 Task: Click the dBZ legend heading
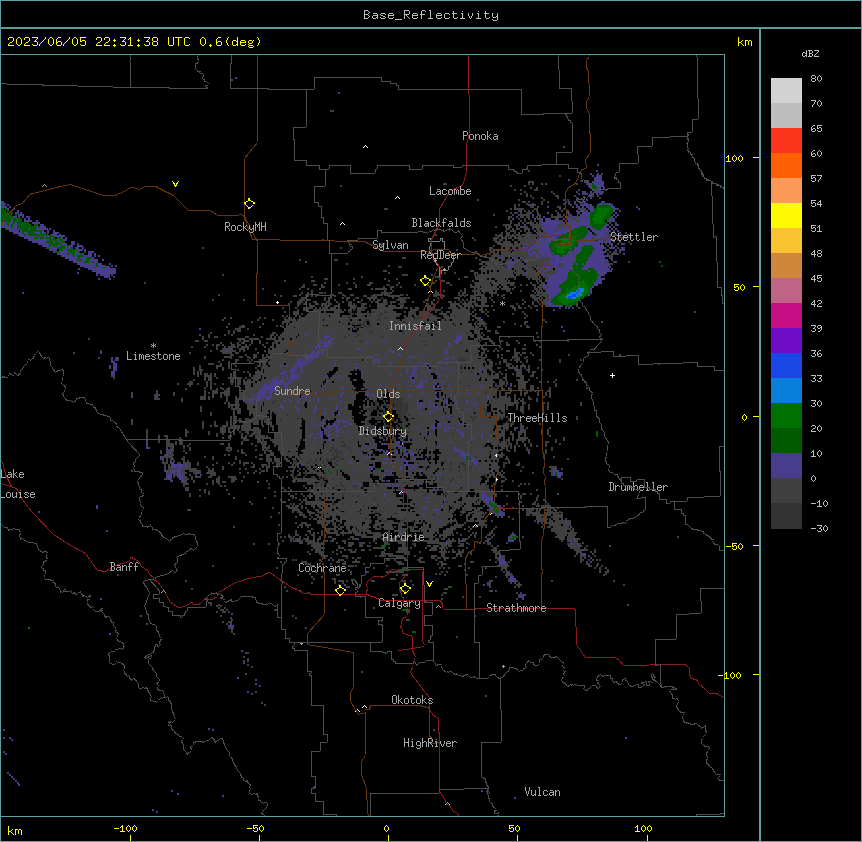pos(810,53)
